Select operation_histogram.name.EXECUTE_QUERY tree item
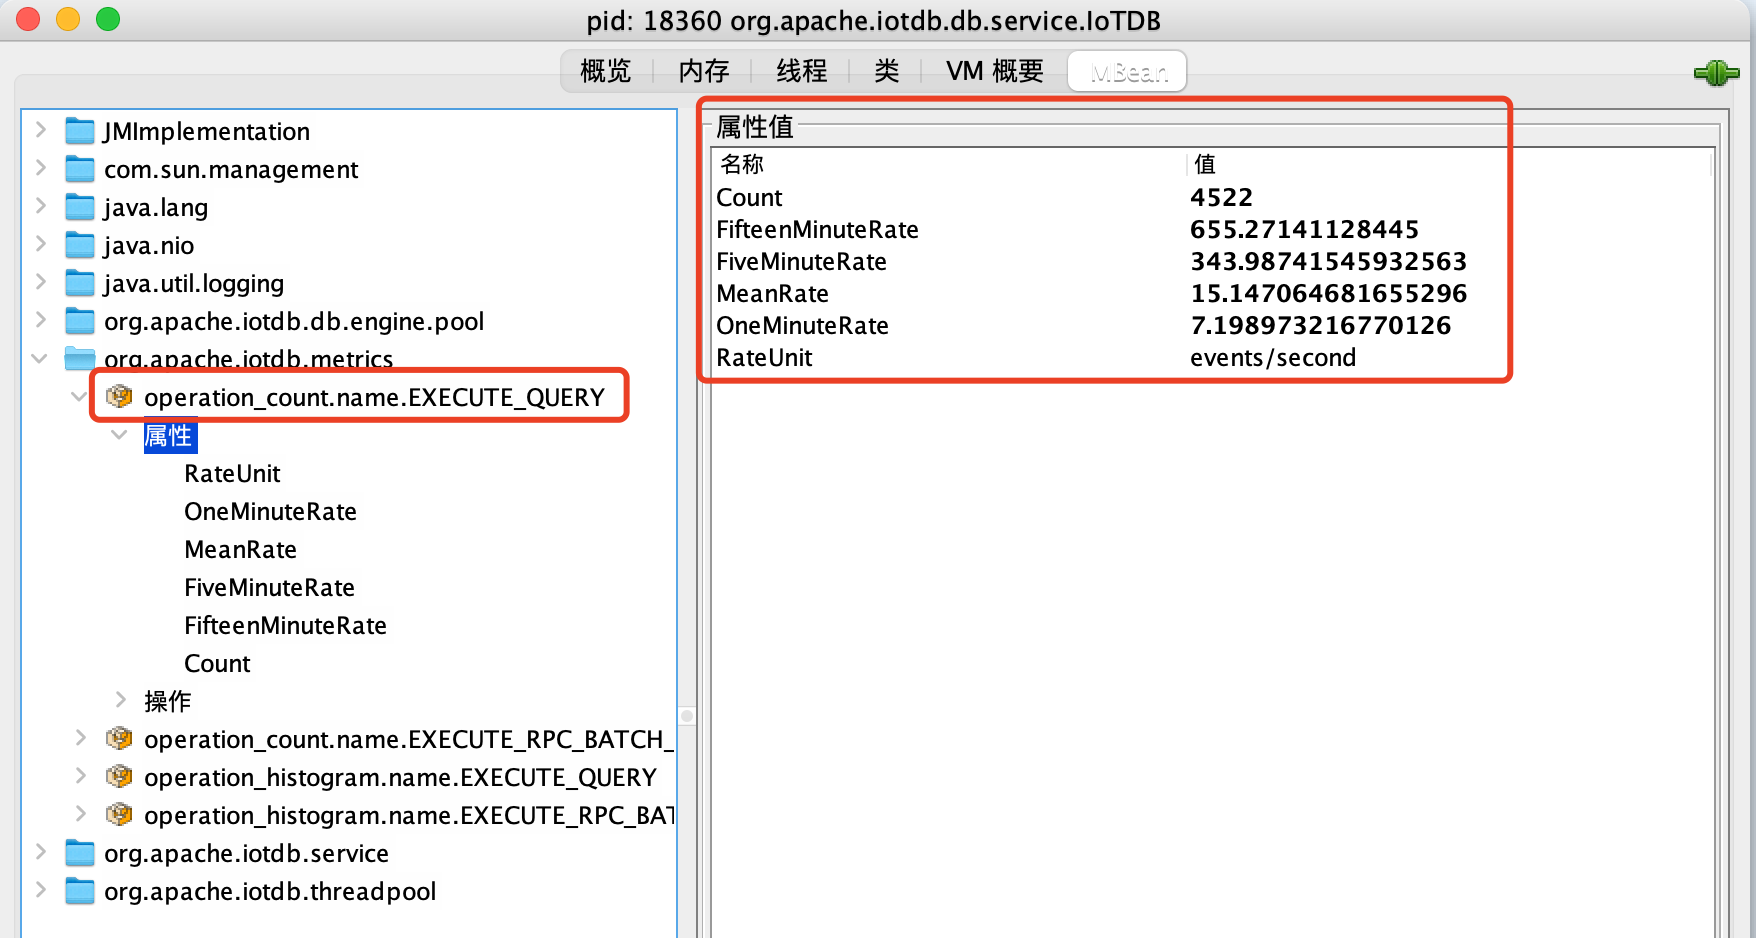 [400, 778]
